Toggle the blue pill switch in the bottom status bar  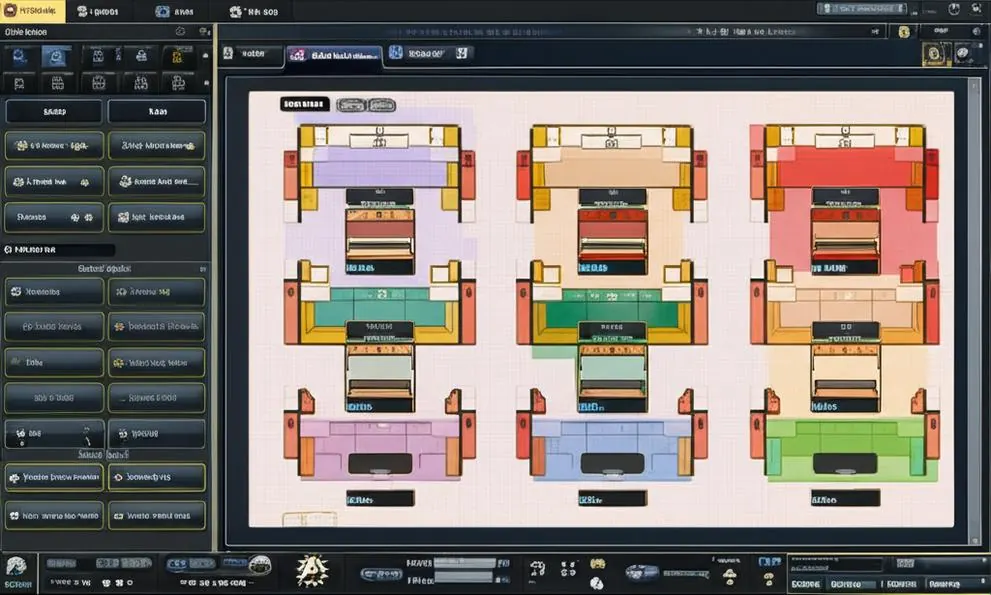click(190, 563)
